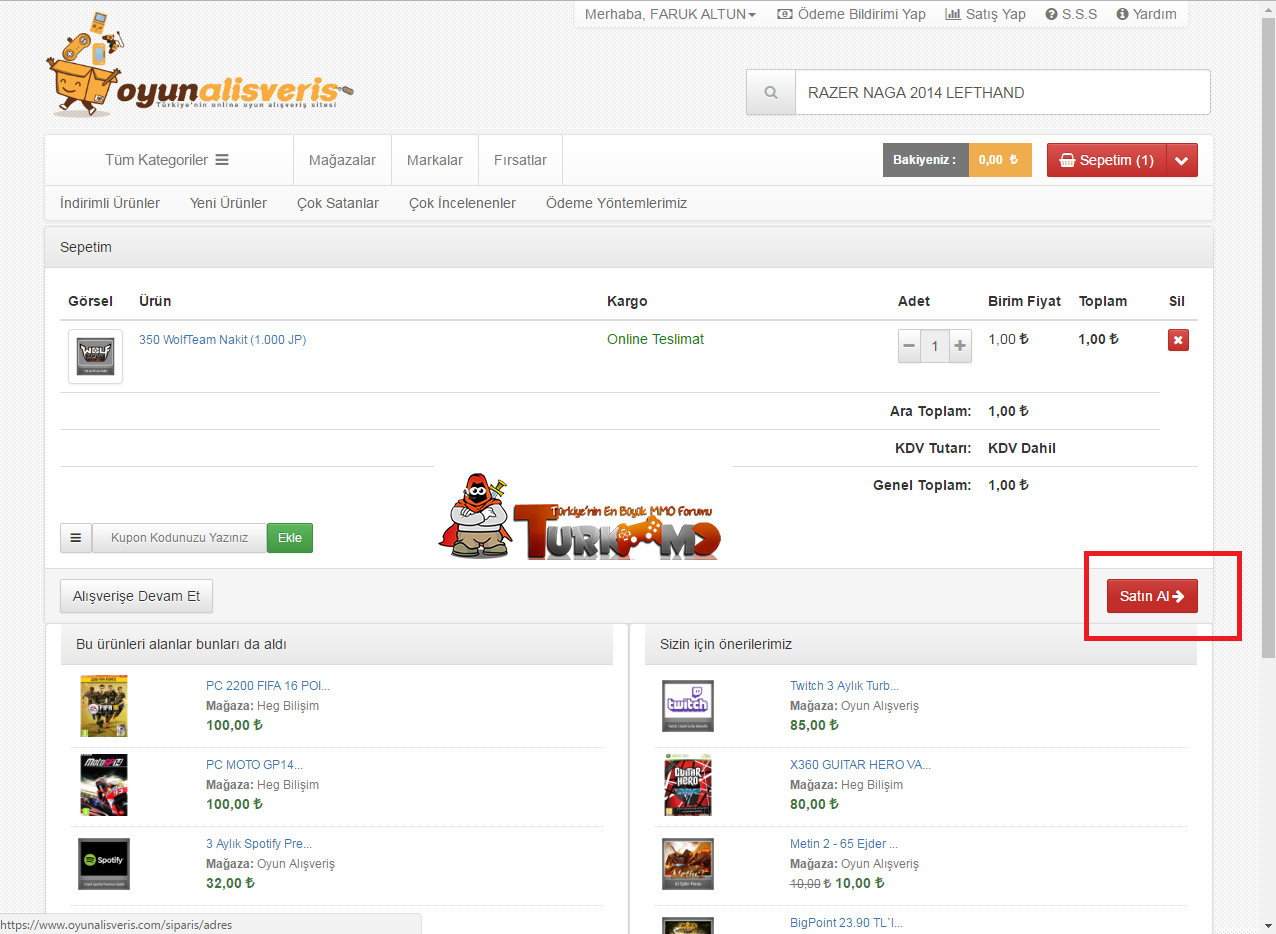Image resolution: width=1276 pixels, height=934 pixels.
Task: Open Ödeme Bildirimi Yap link
Action: pos(851,14)
